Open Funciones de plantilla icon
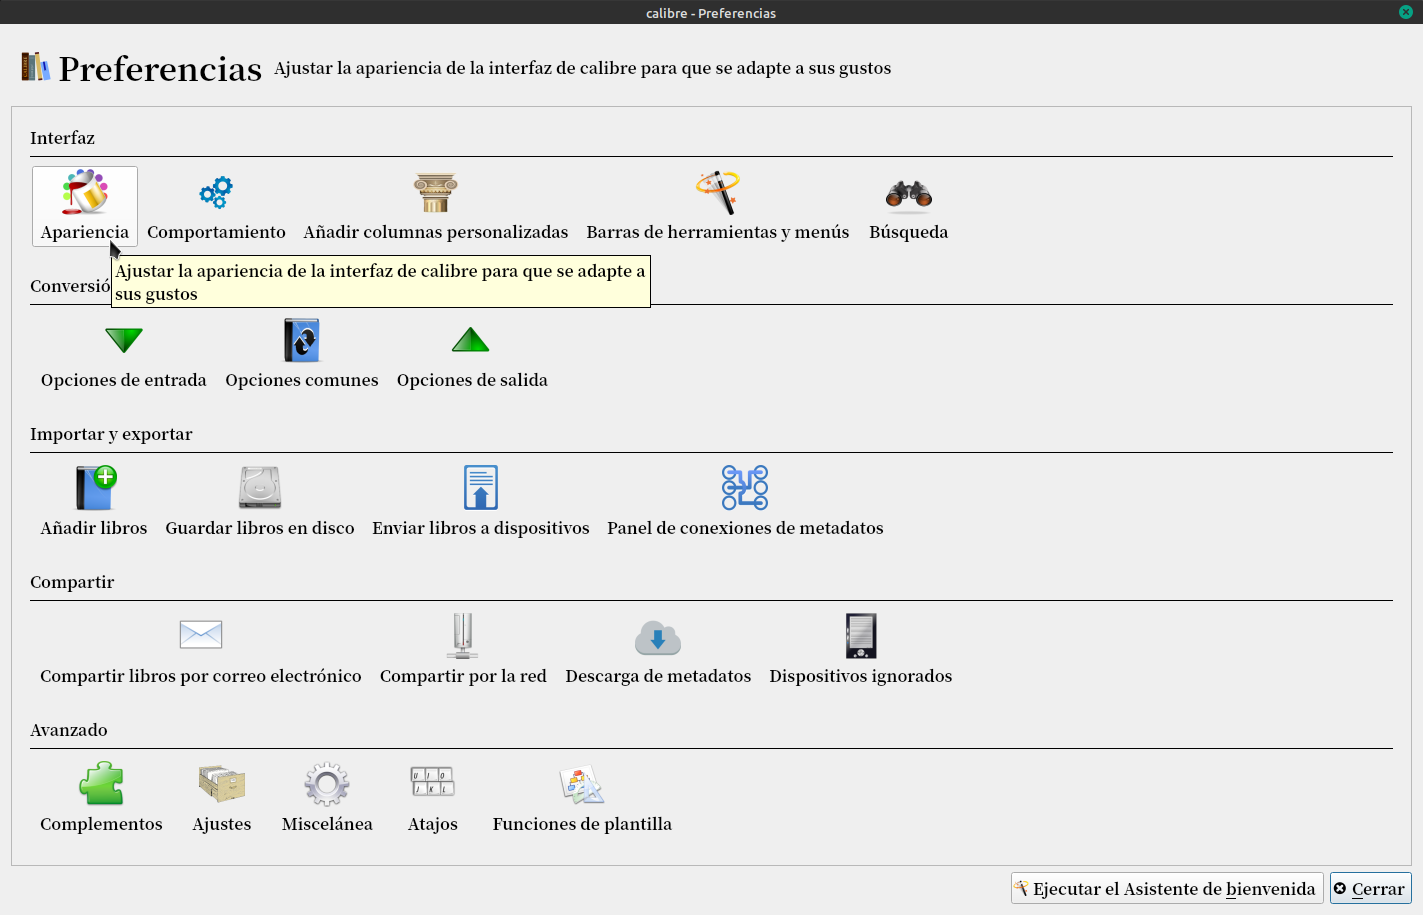This screenshot has height=915, width=1423. tap(582, 785)
